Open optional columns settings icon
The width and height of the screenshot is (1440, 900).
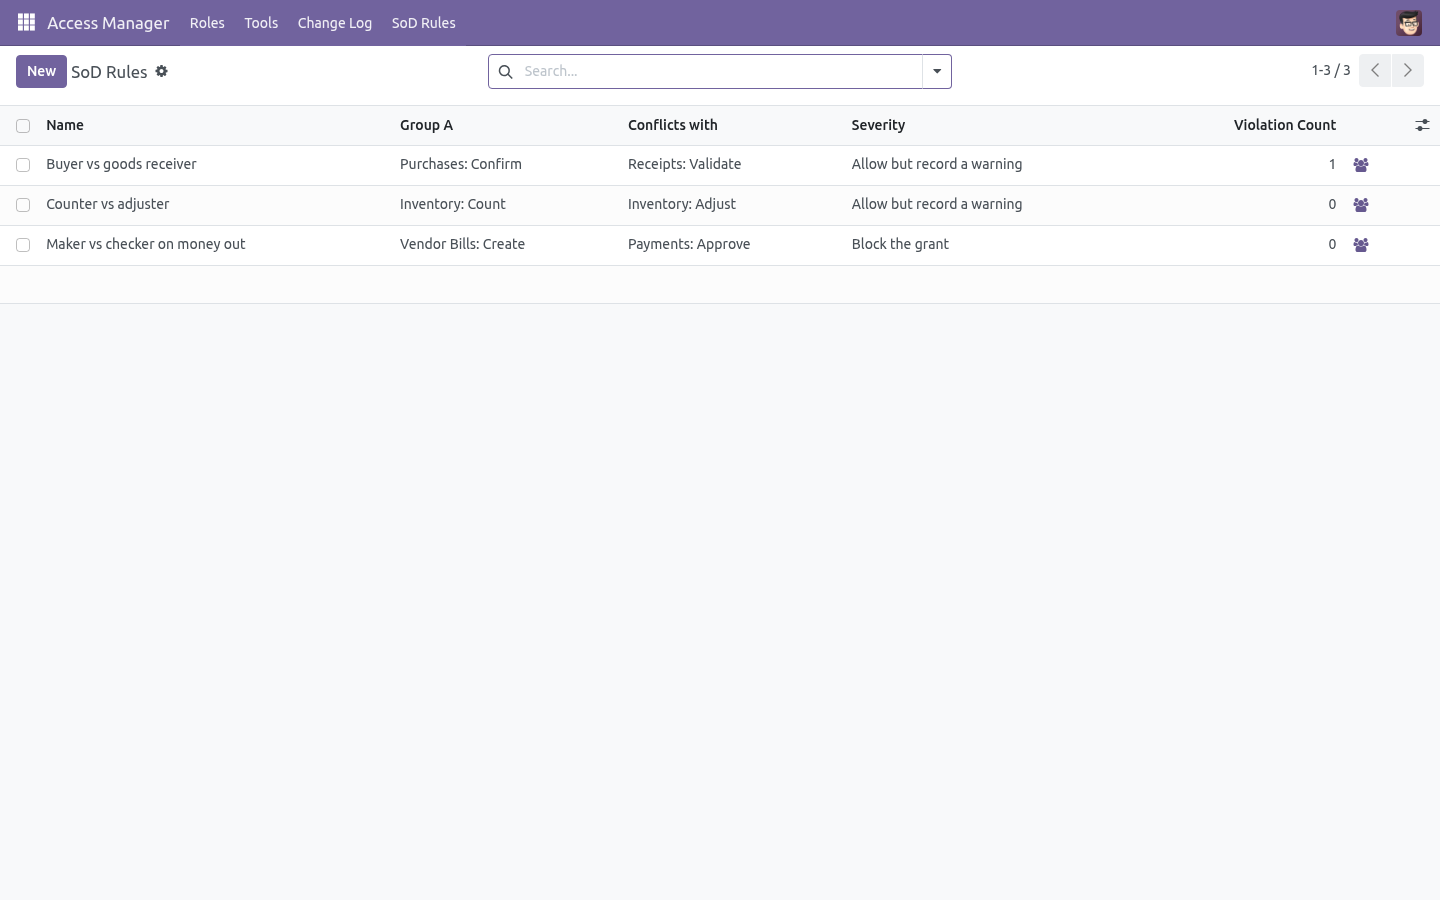point(1422,125)
